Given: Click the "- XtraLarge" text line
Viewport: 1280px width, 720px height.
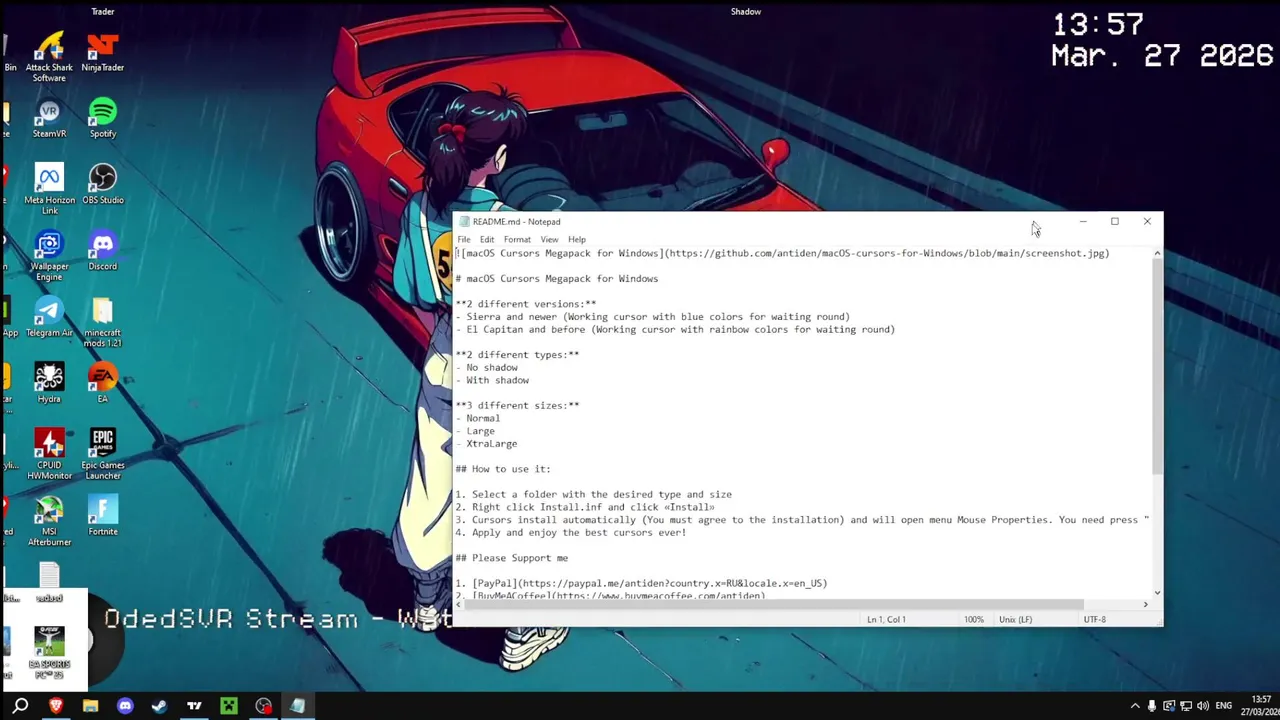Looking at the screenshot, I should pos(487,444).
